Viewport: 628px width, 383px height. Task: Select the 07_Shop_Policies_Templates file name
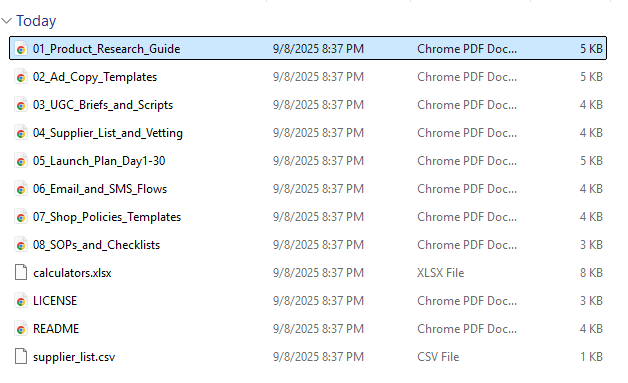(107, 217)
